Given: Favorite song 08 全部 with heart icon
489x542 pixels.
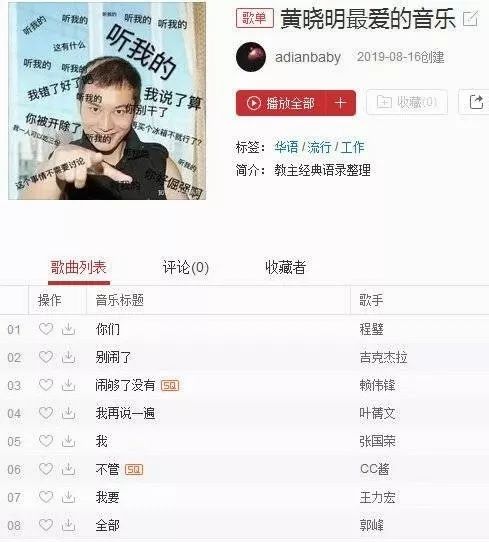Looking at the screenshot, I should click(x=46, y=525).
